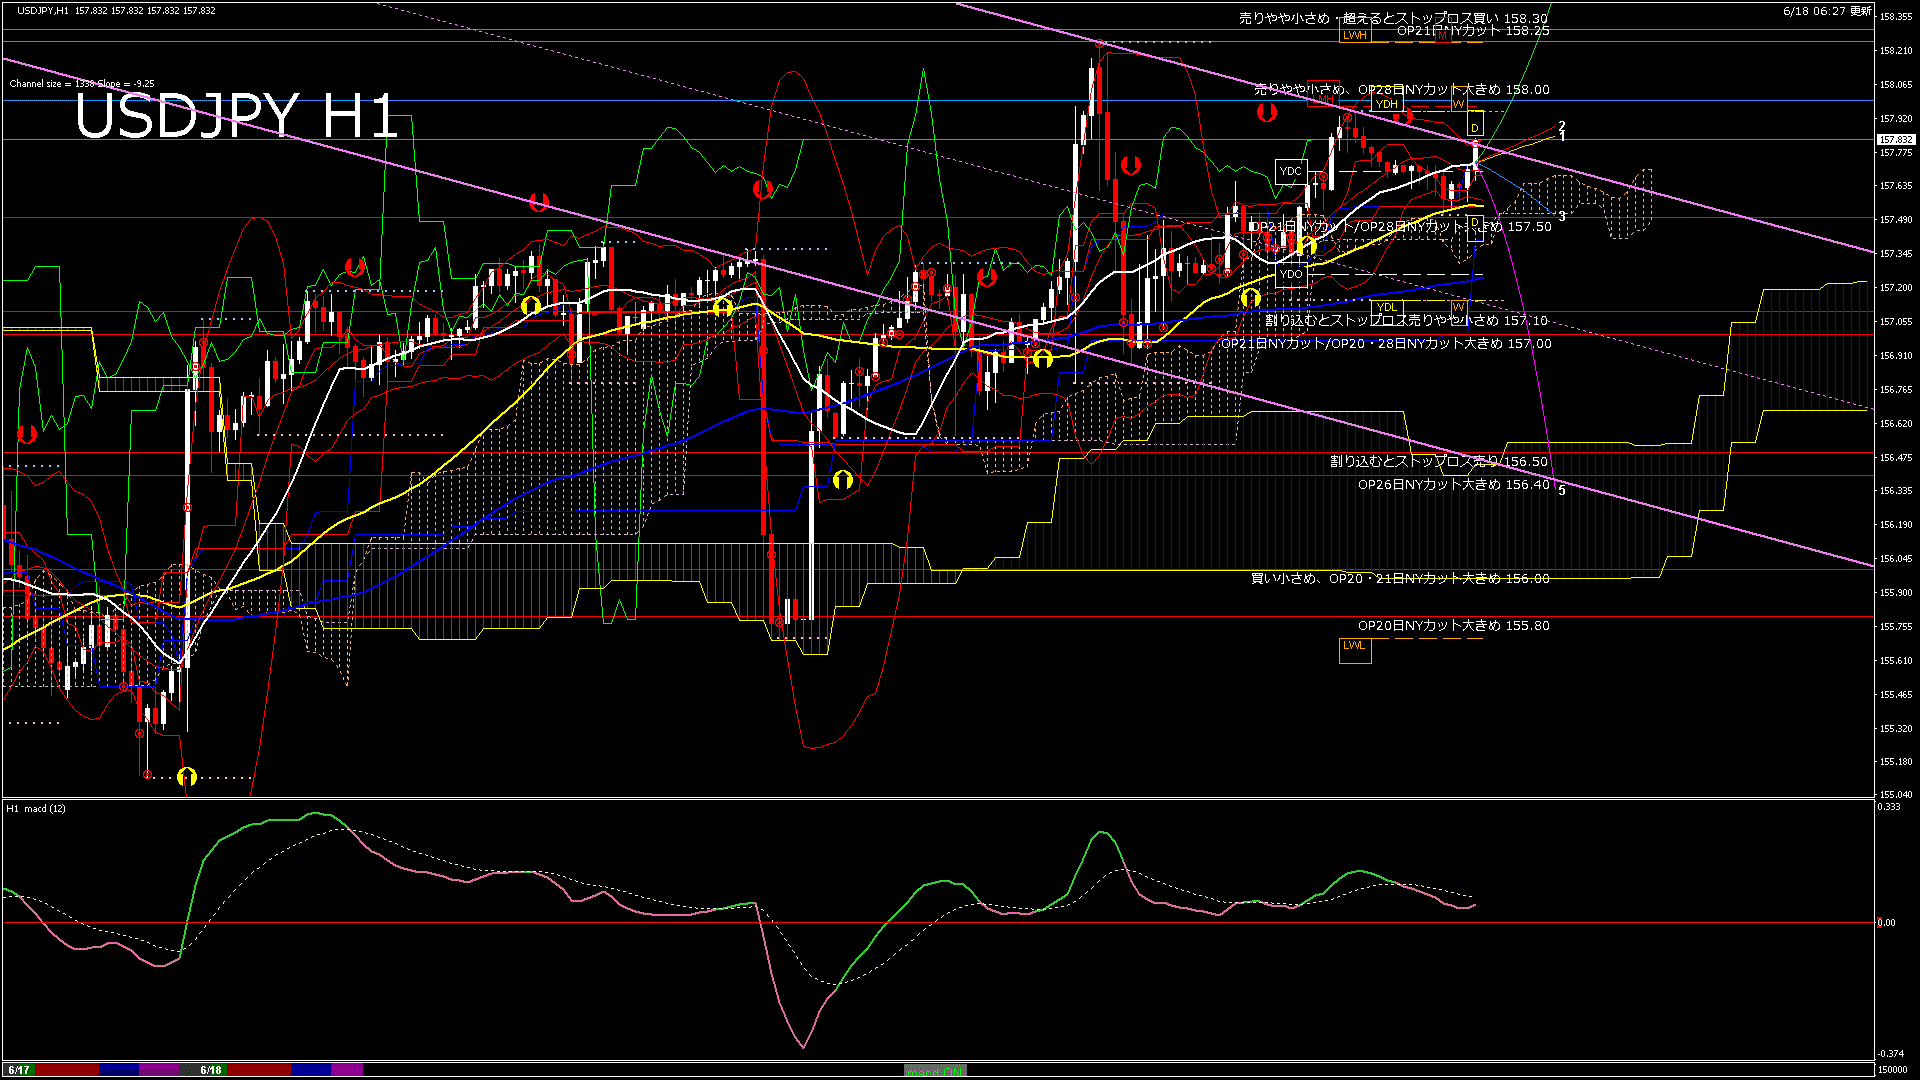Click the YDO yesterday open label
Screen dimensions: 1920x1080
coord(1291,274)
